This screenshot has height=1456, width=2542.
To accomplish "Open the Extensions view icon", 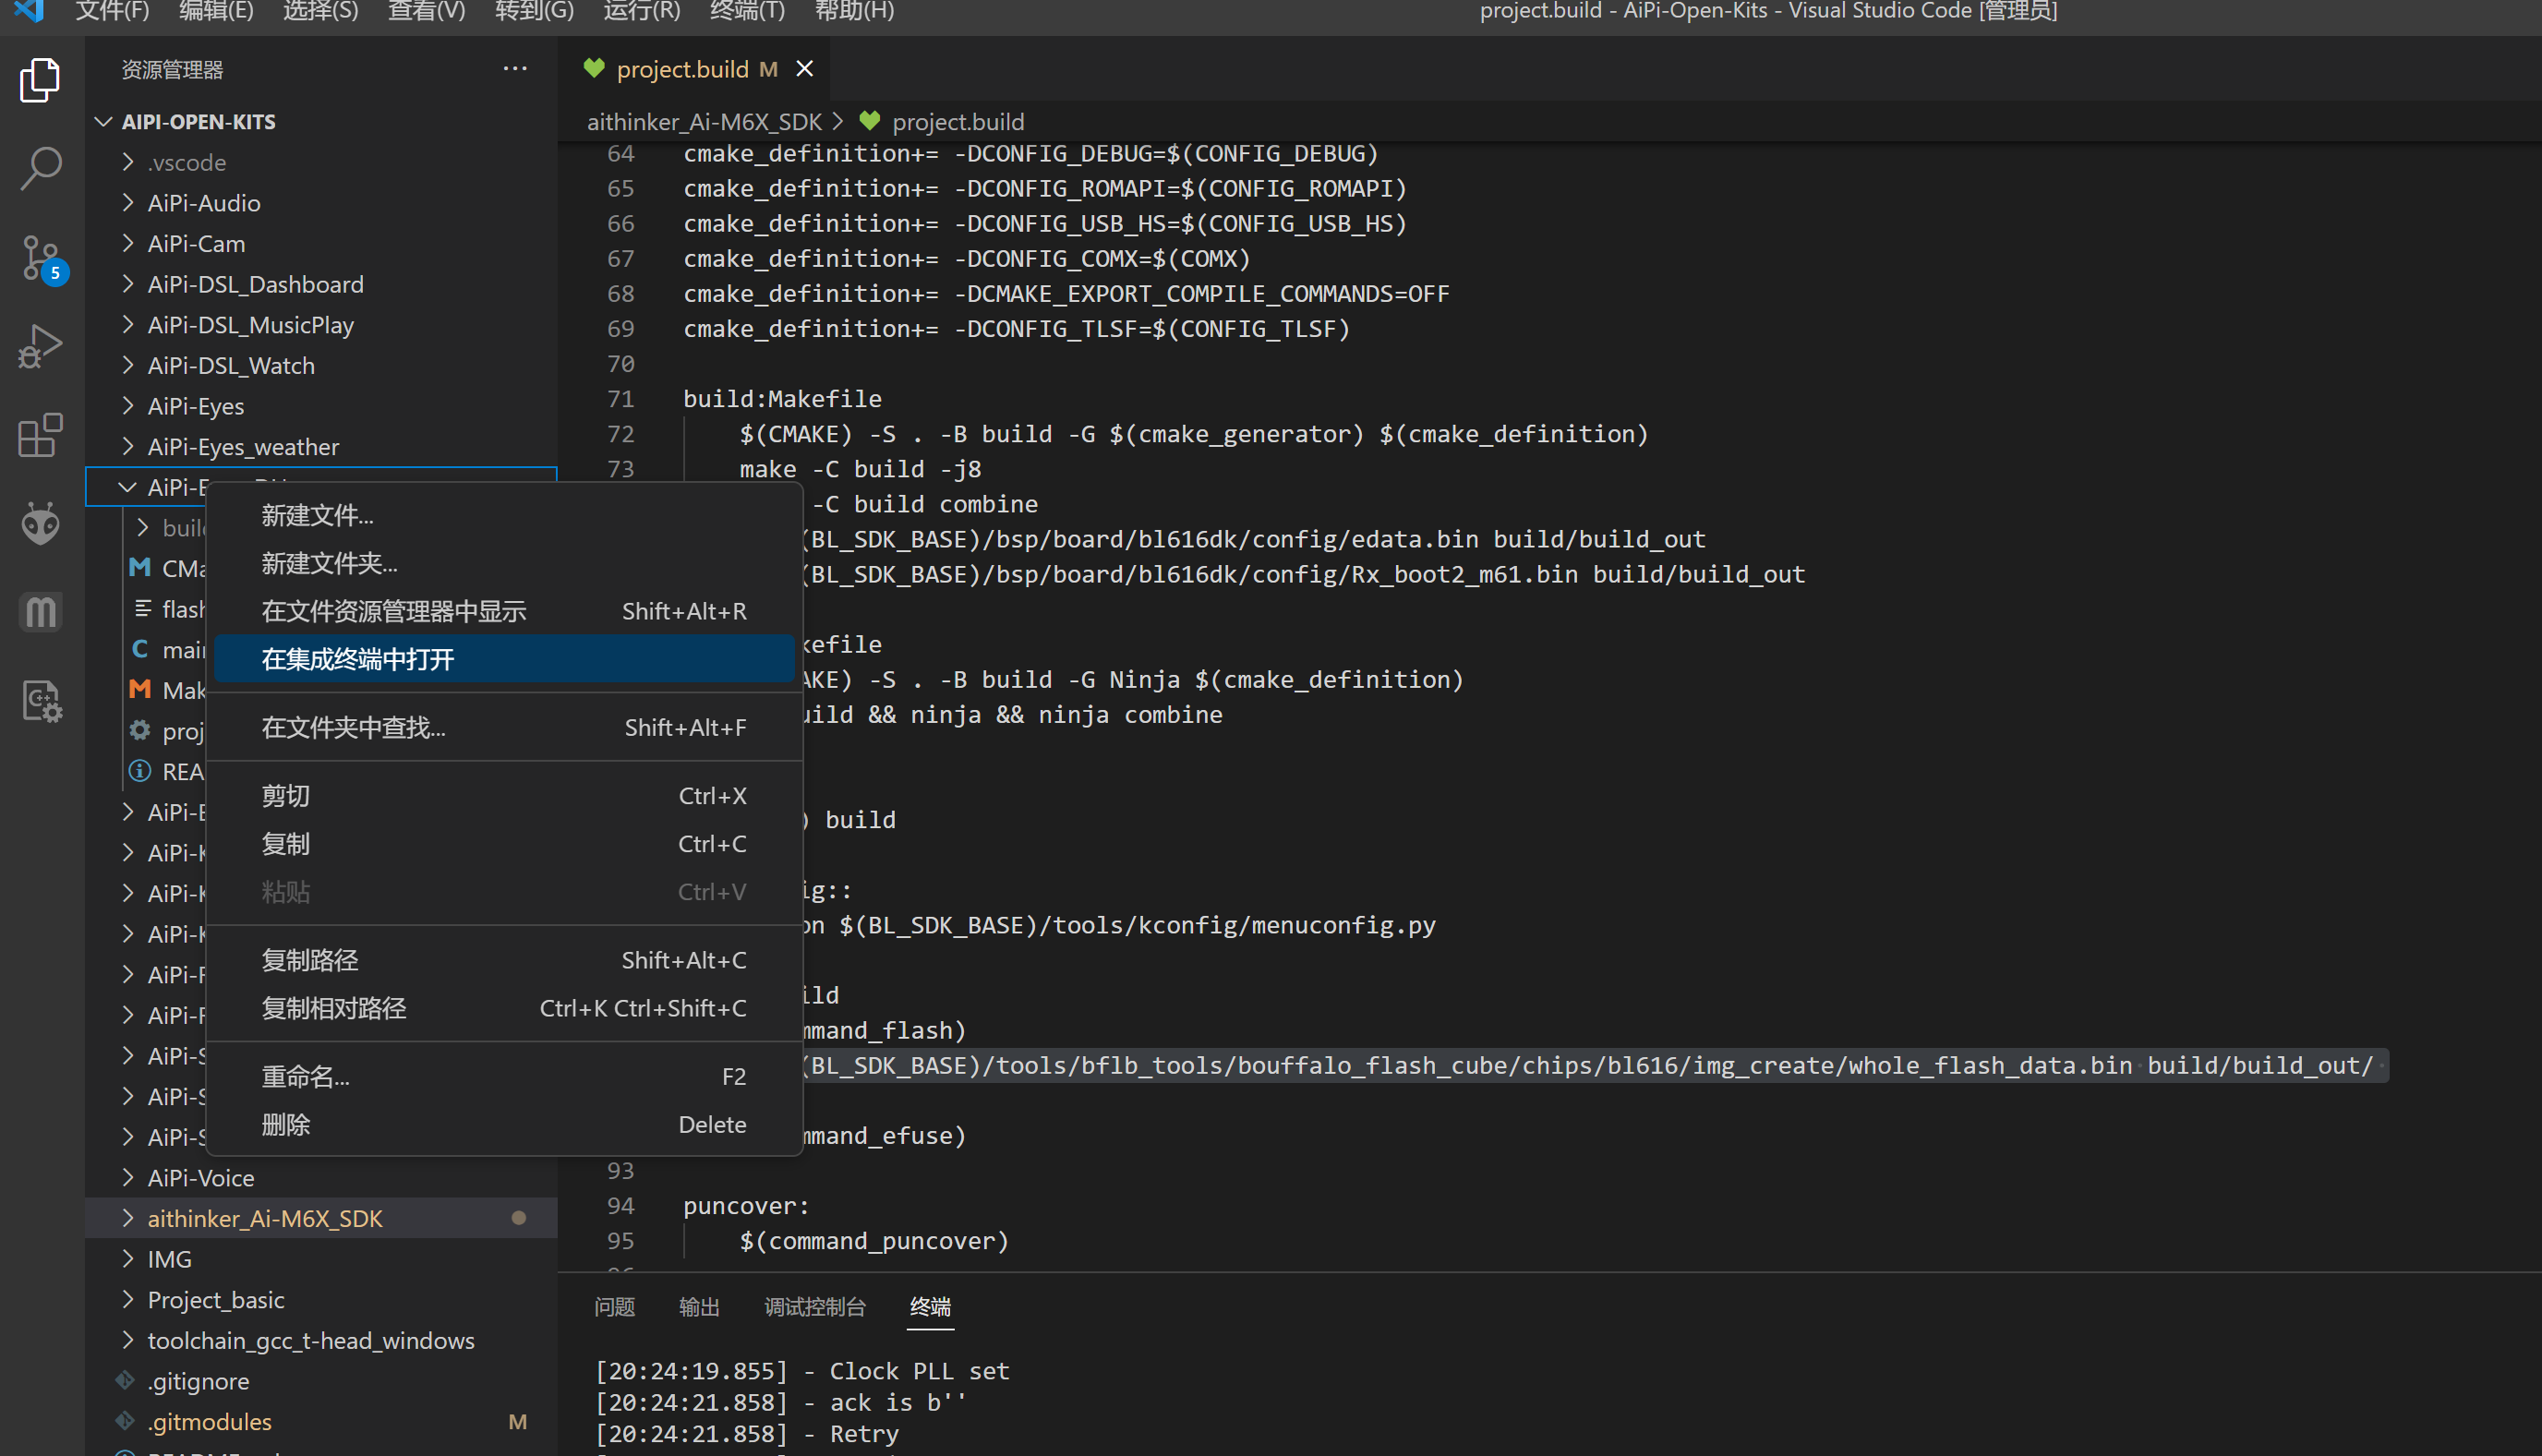I will point(41,434).
